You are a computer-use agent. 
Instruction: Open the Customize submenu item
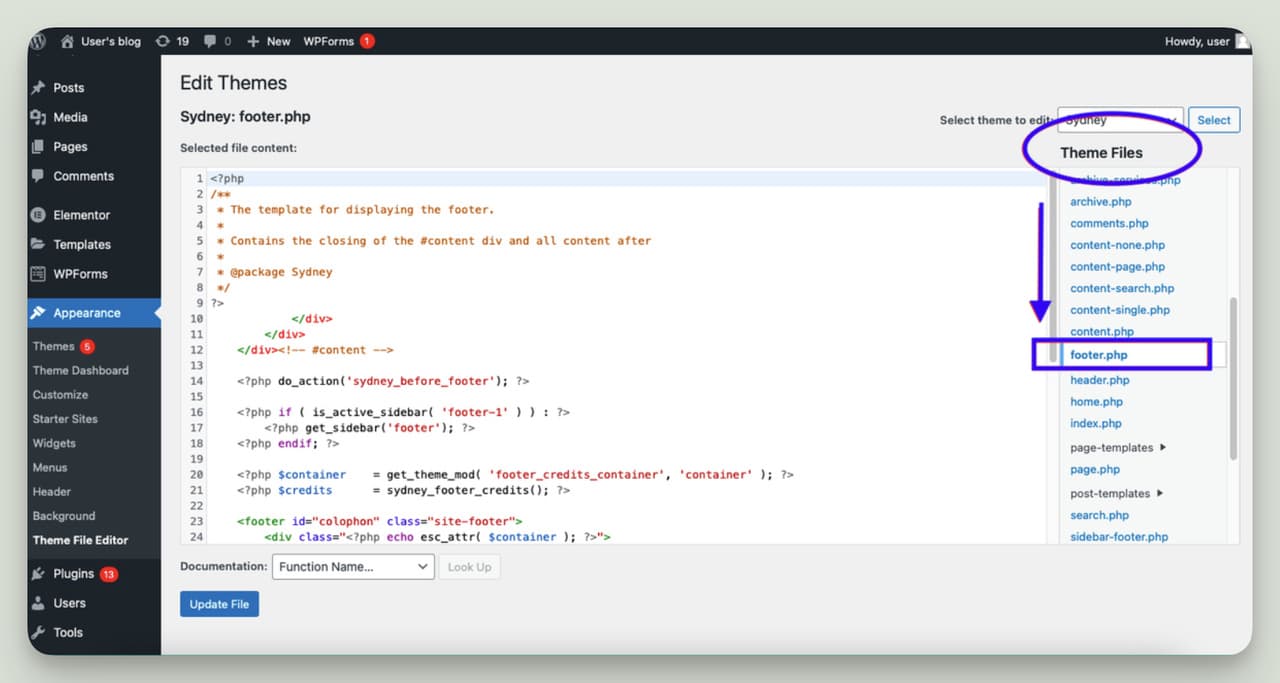click(60, 394)
